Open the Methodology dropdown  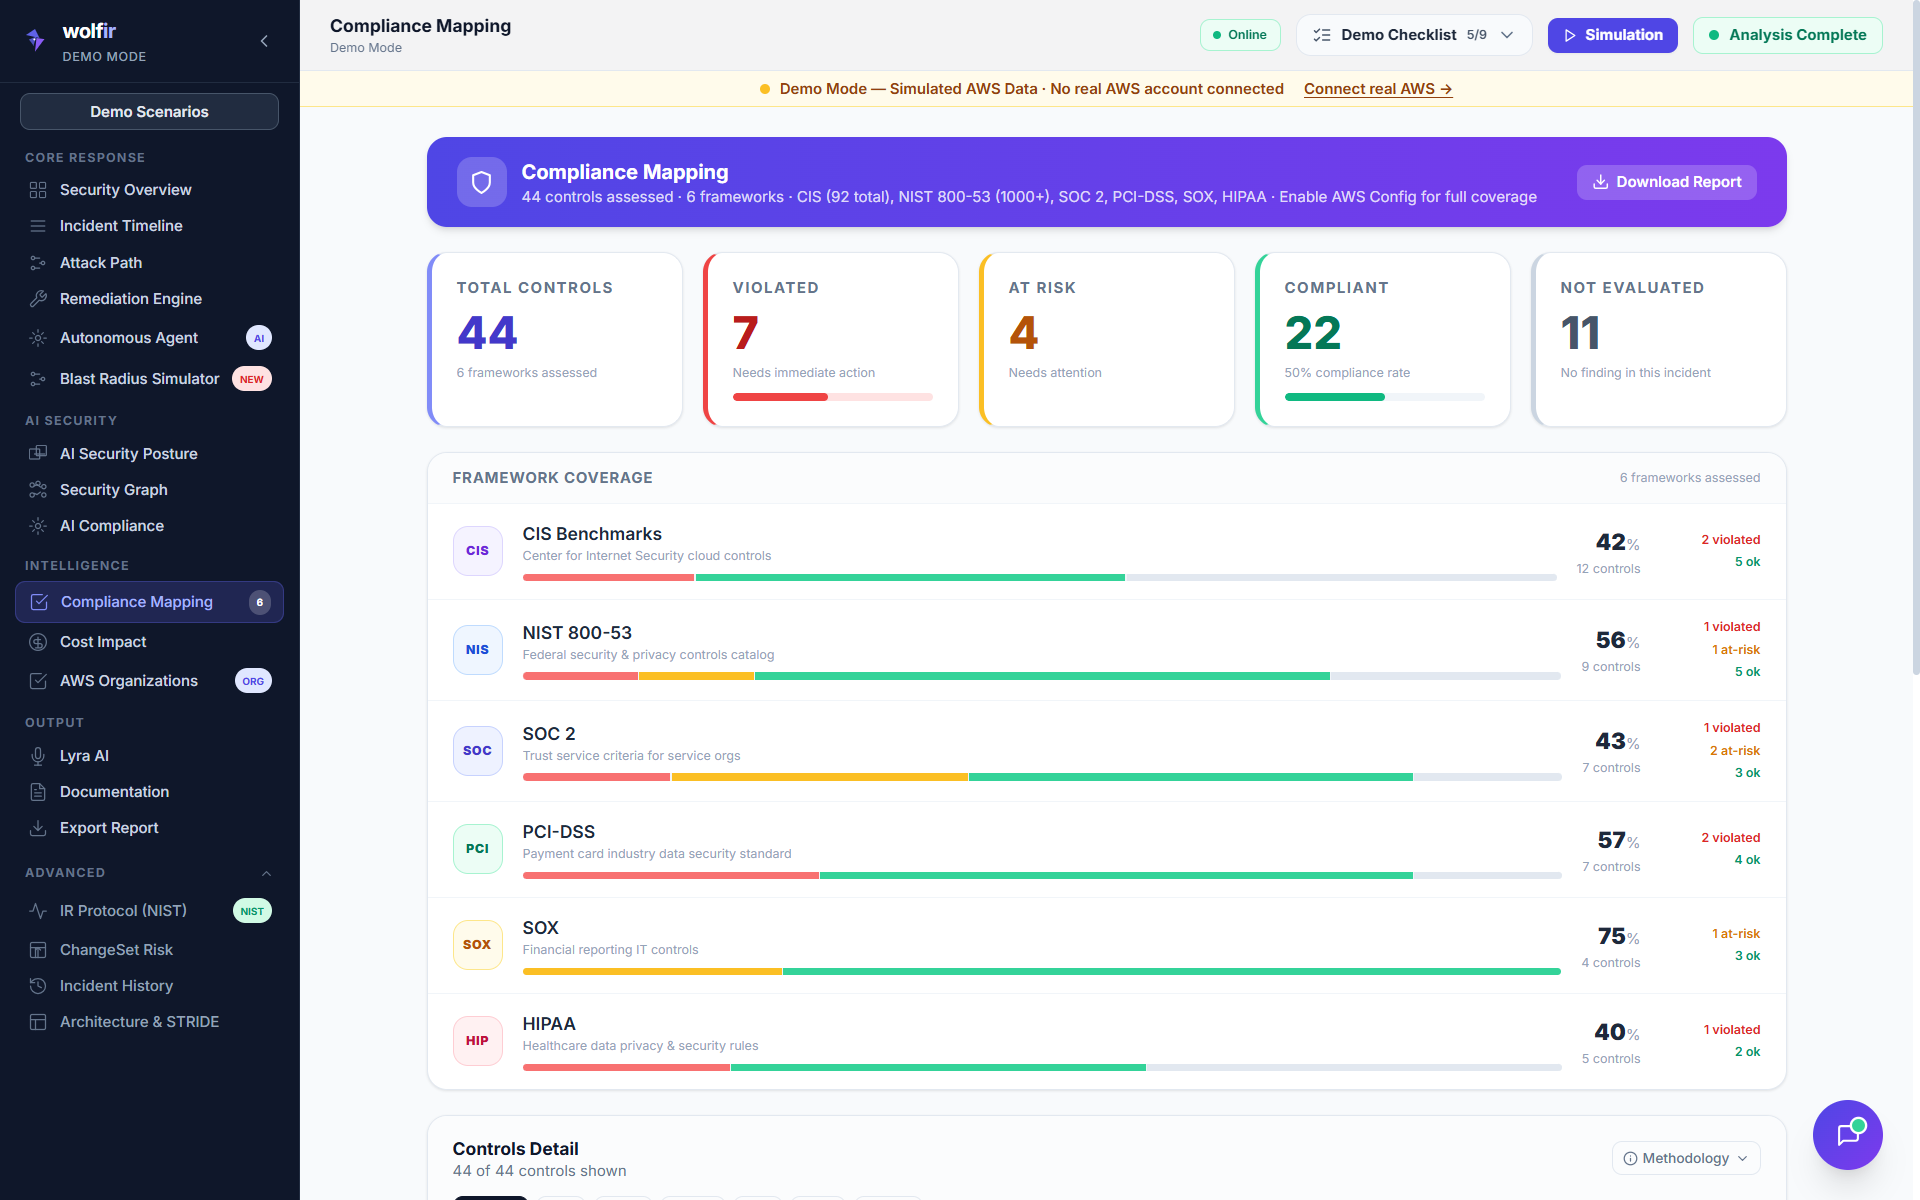1685,1158
